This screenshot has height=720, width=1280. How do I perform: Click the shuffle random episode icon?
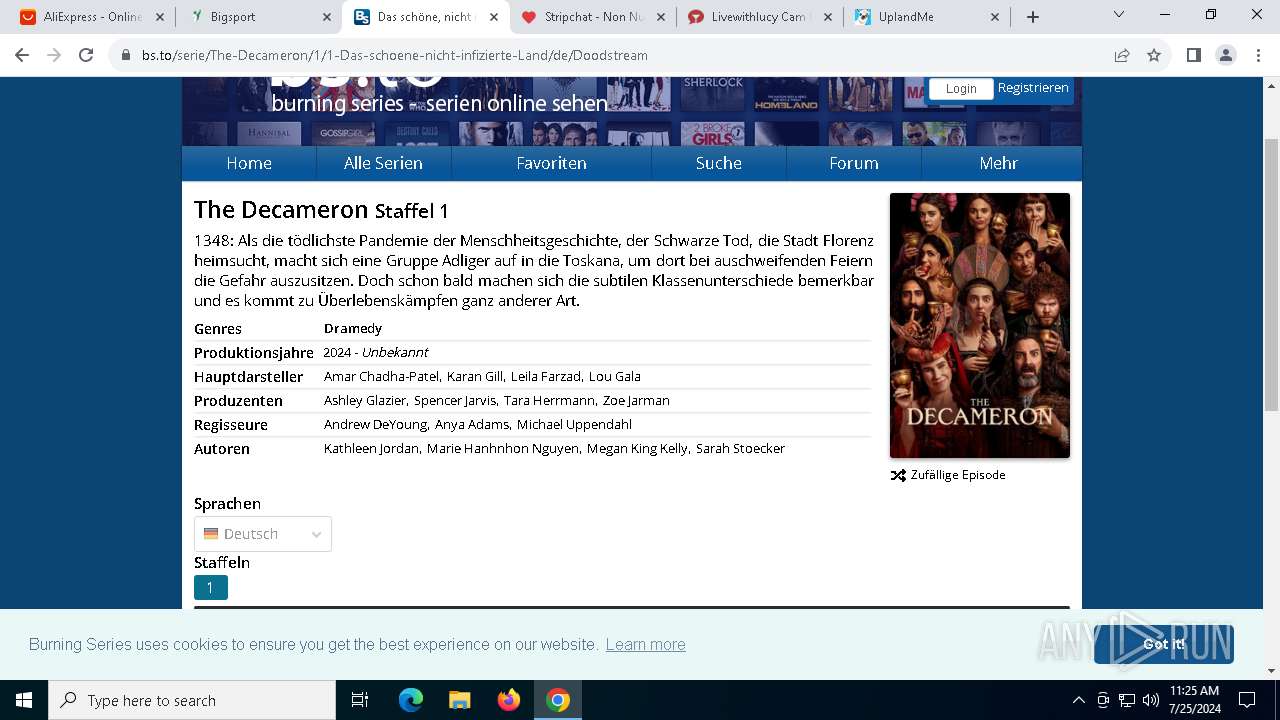(x=898, y=475)
